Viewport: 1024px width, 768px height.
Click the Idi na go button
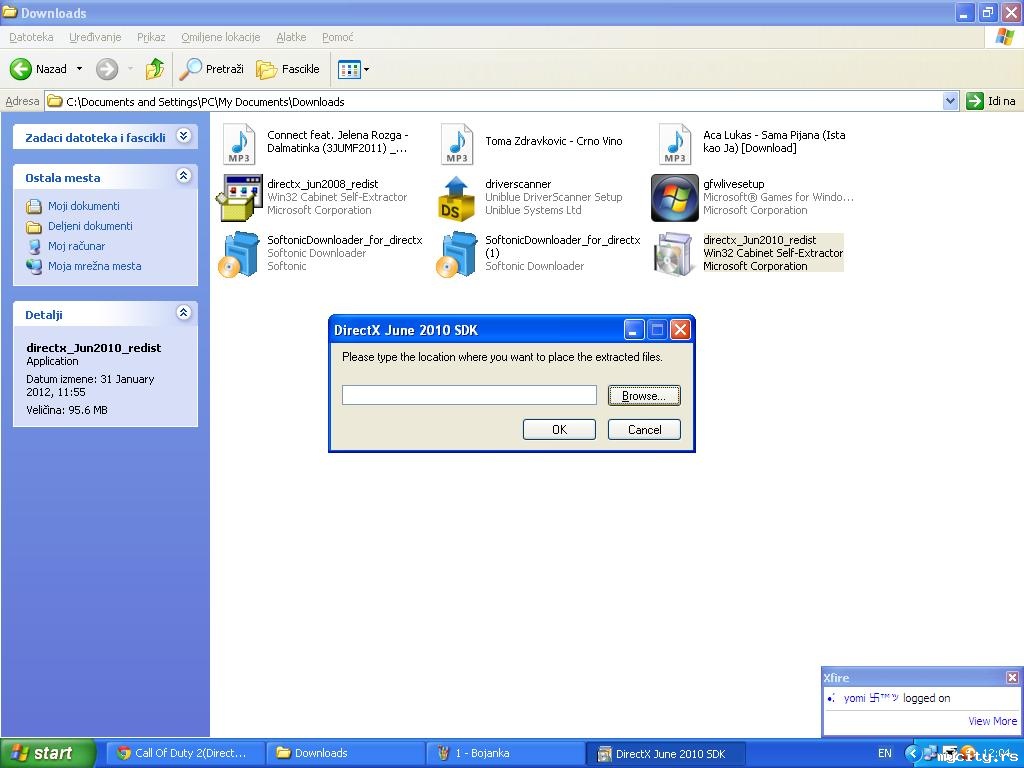pyautogui.click(x=991, y=101)
